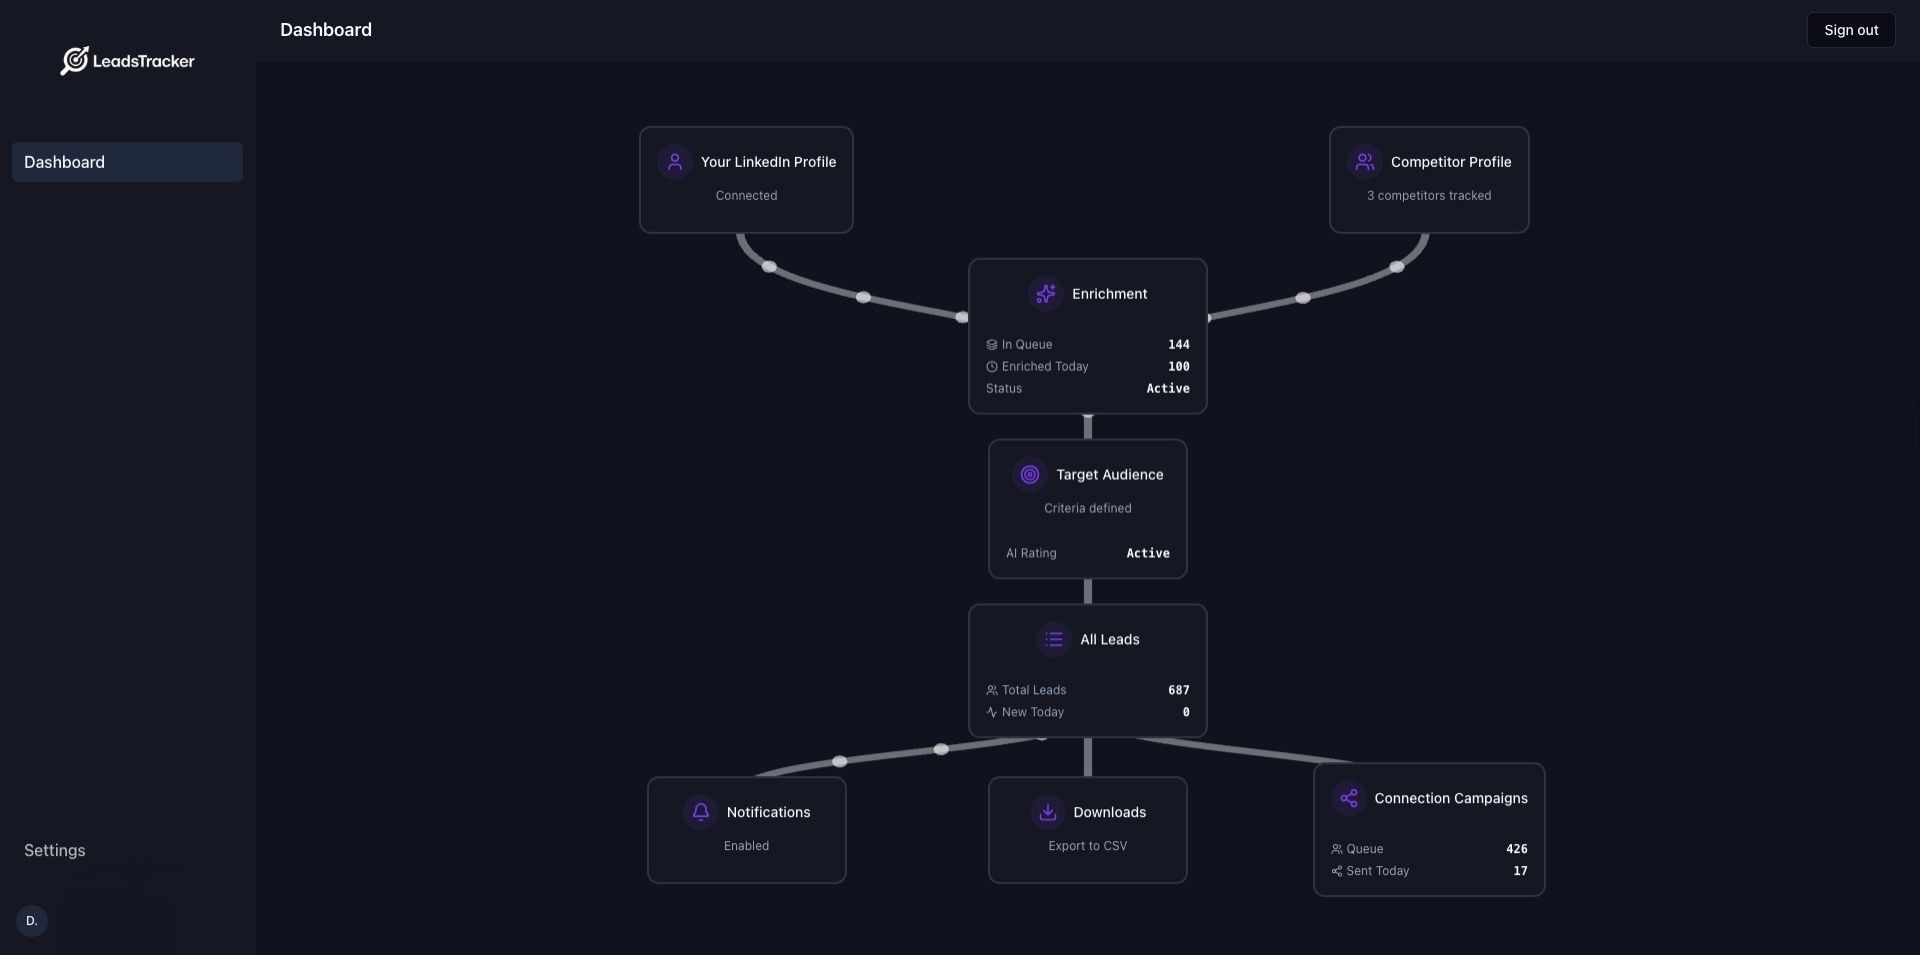
Task: Click the share icon beside Sent Today
Action: tap(1337, 871)
